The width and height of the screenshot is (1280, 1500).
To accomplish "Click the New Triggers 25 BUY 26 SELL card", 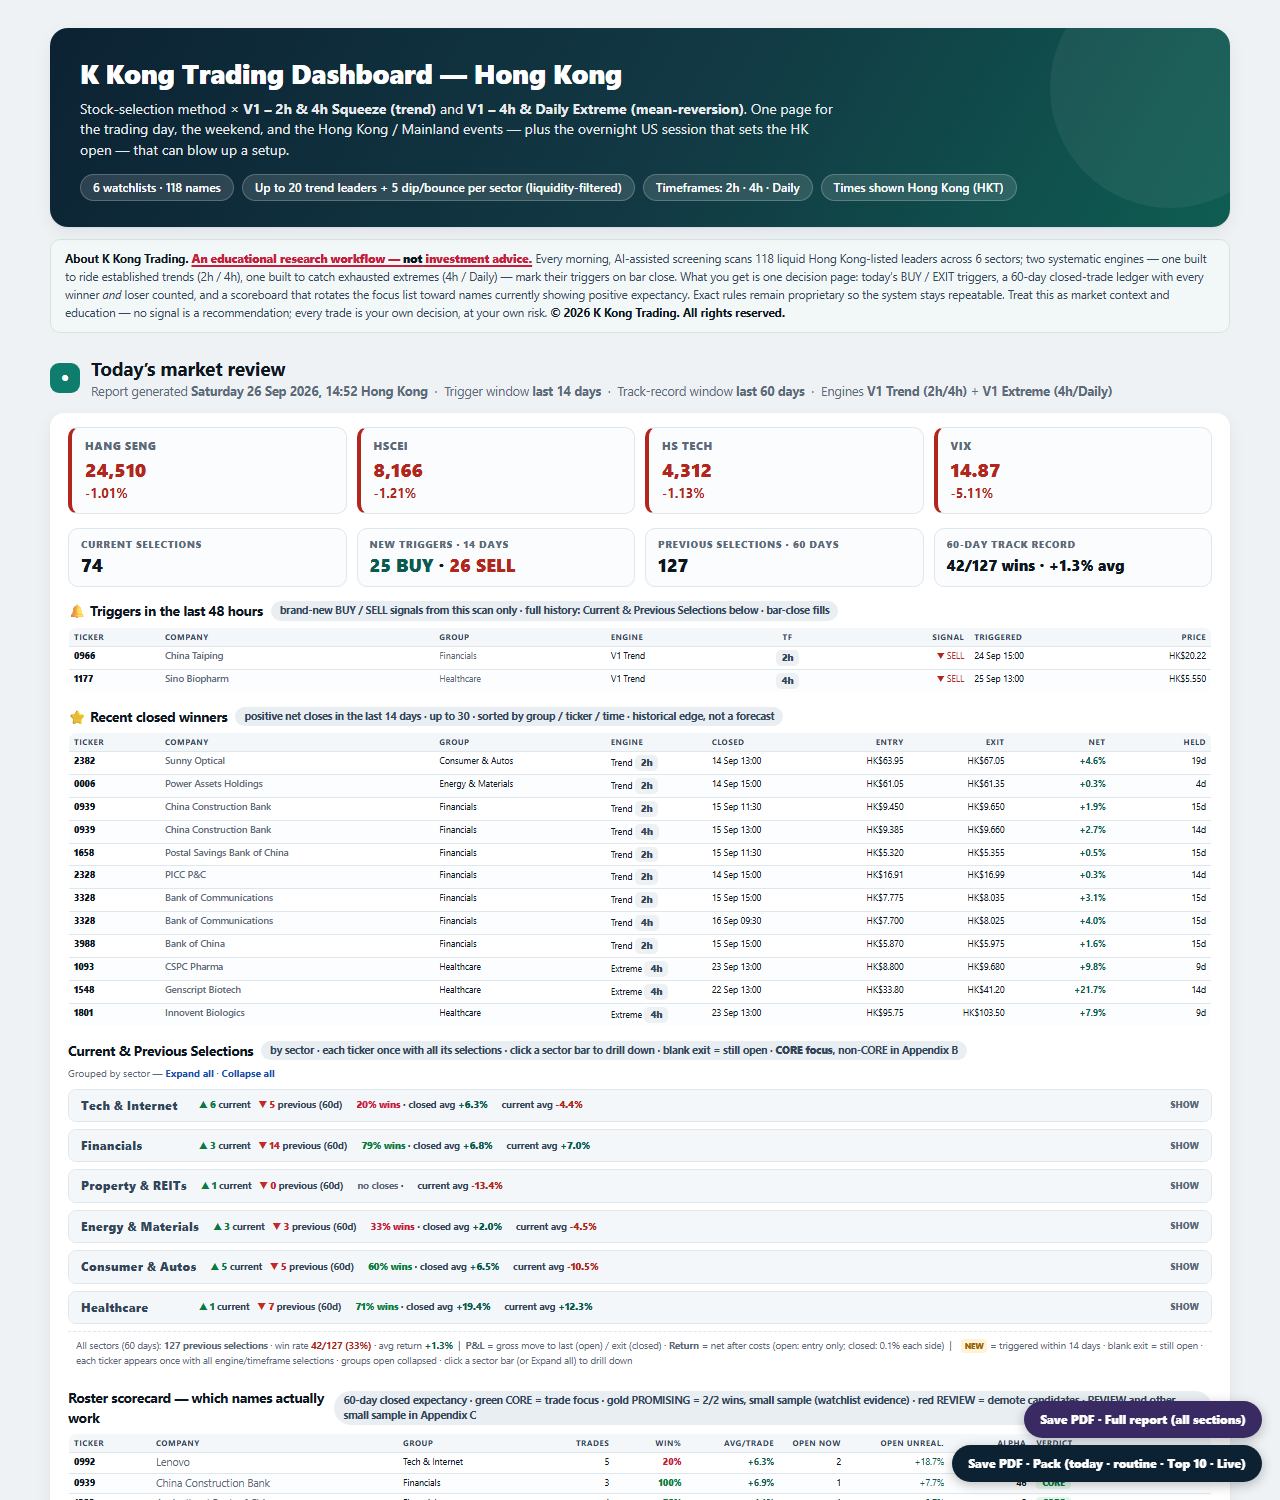I will 496,557.
